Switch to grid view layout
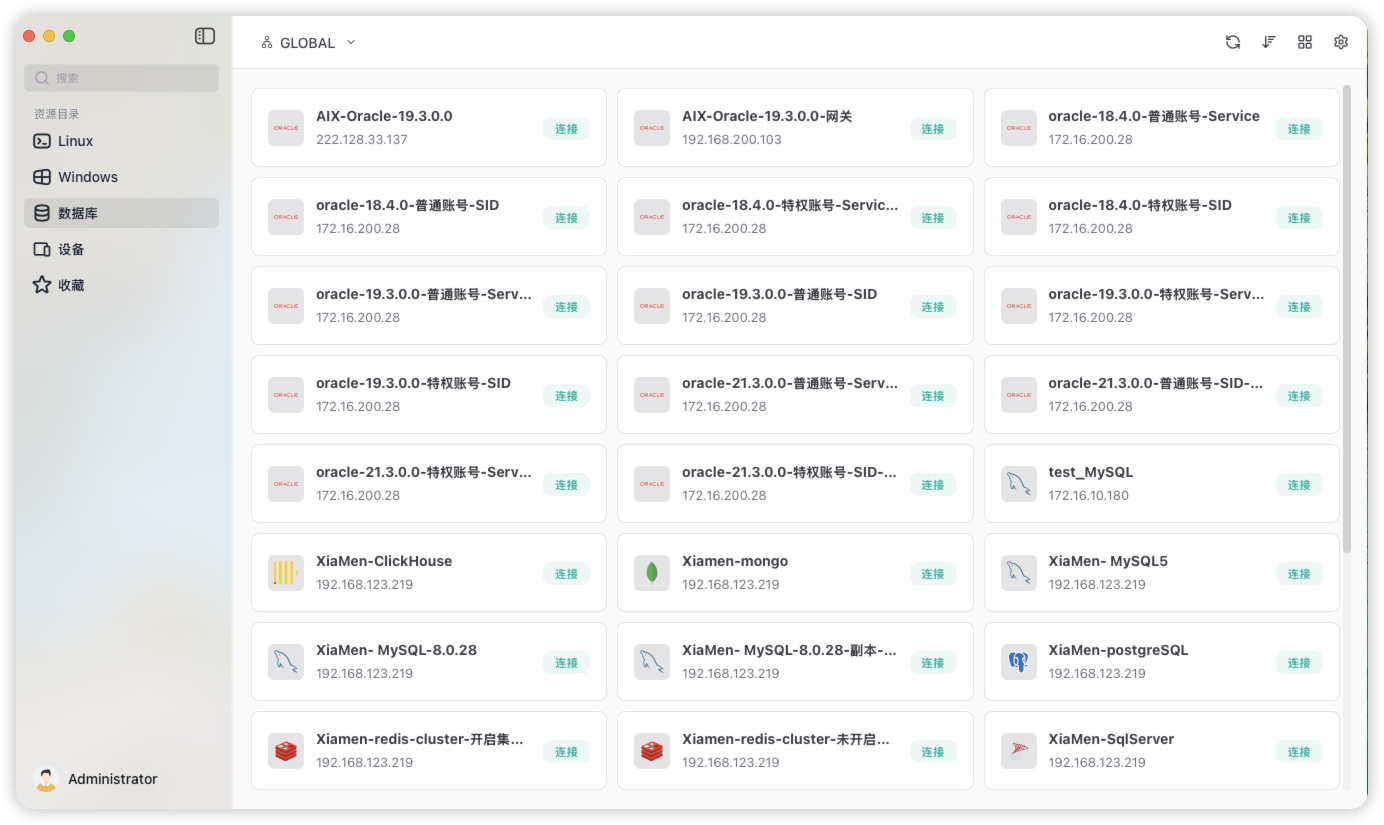The image size is (1384, 825). pos(1304,42)
